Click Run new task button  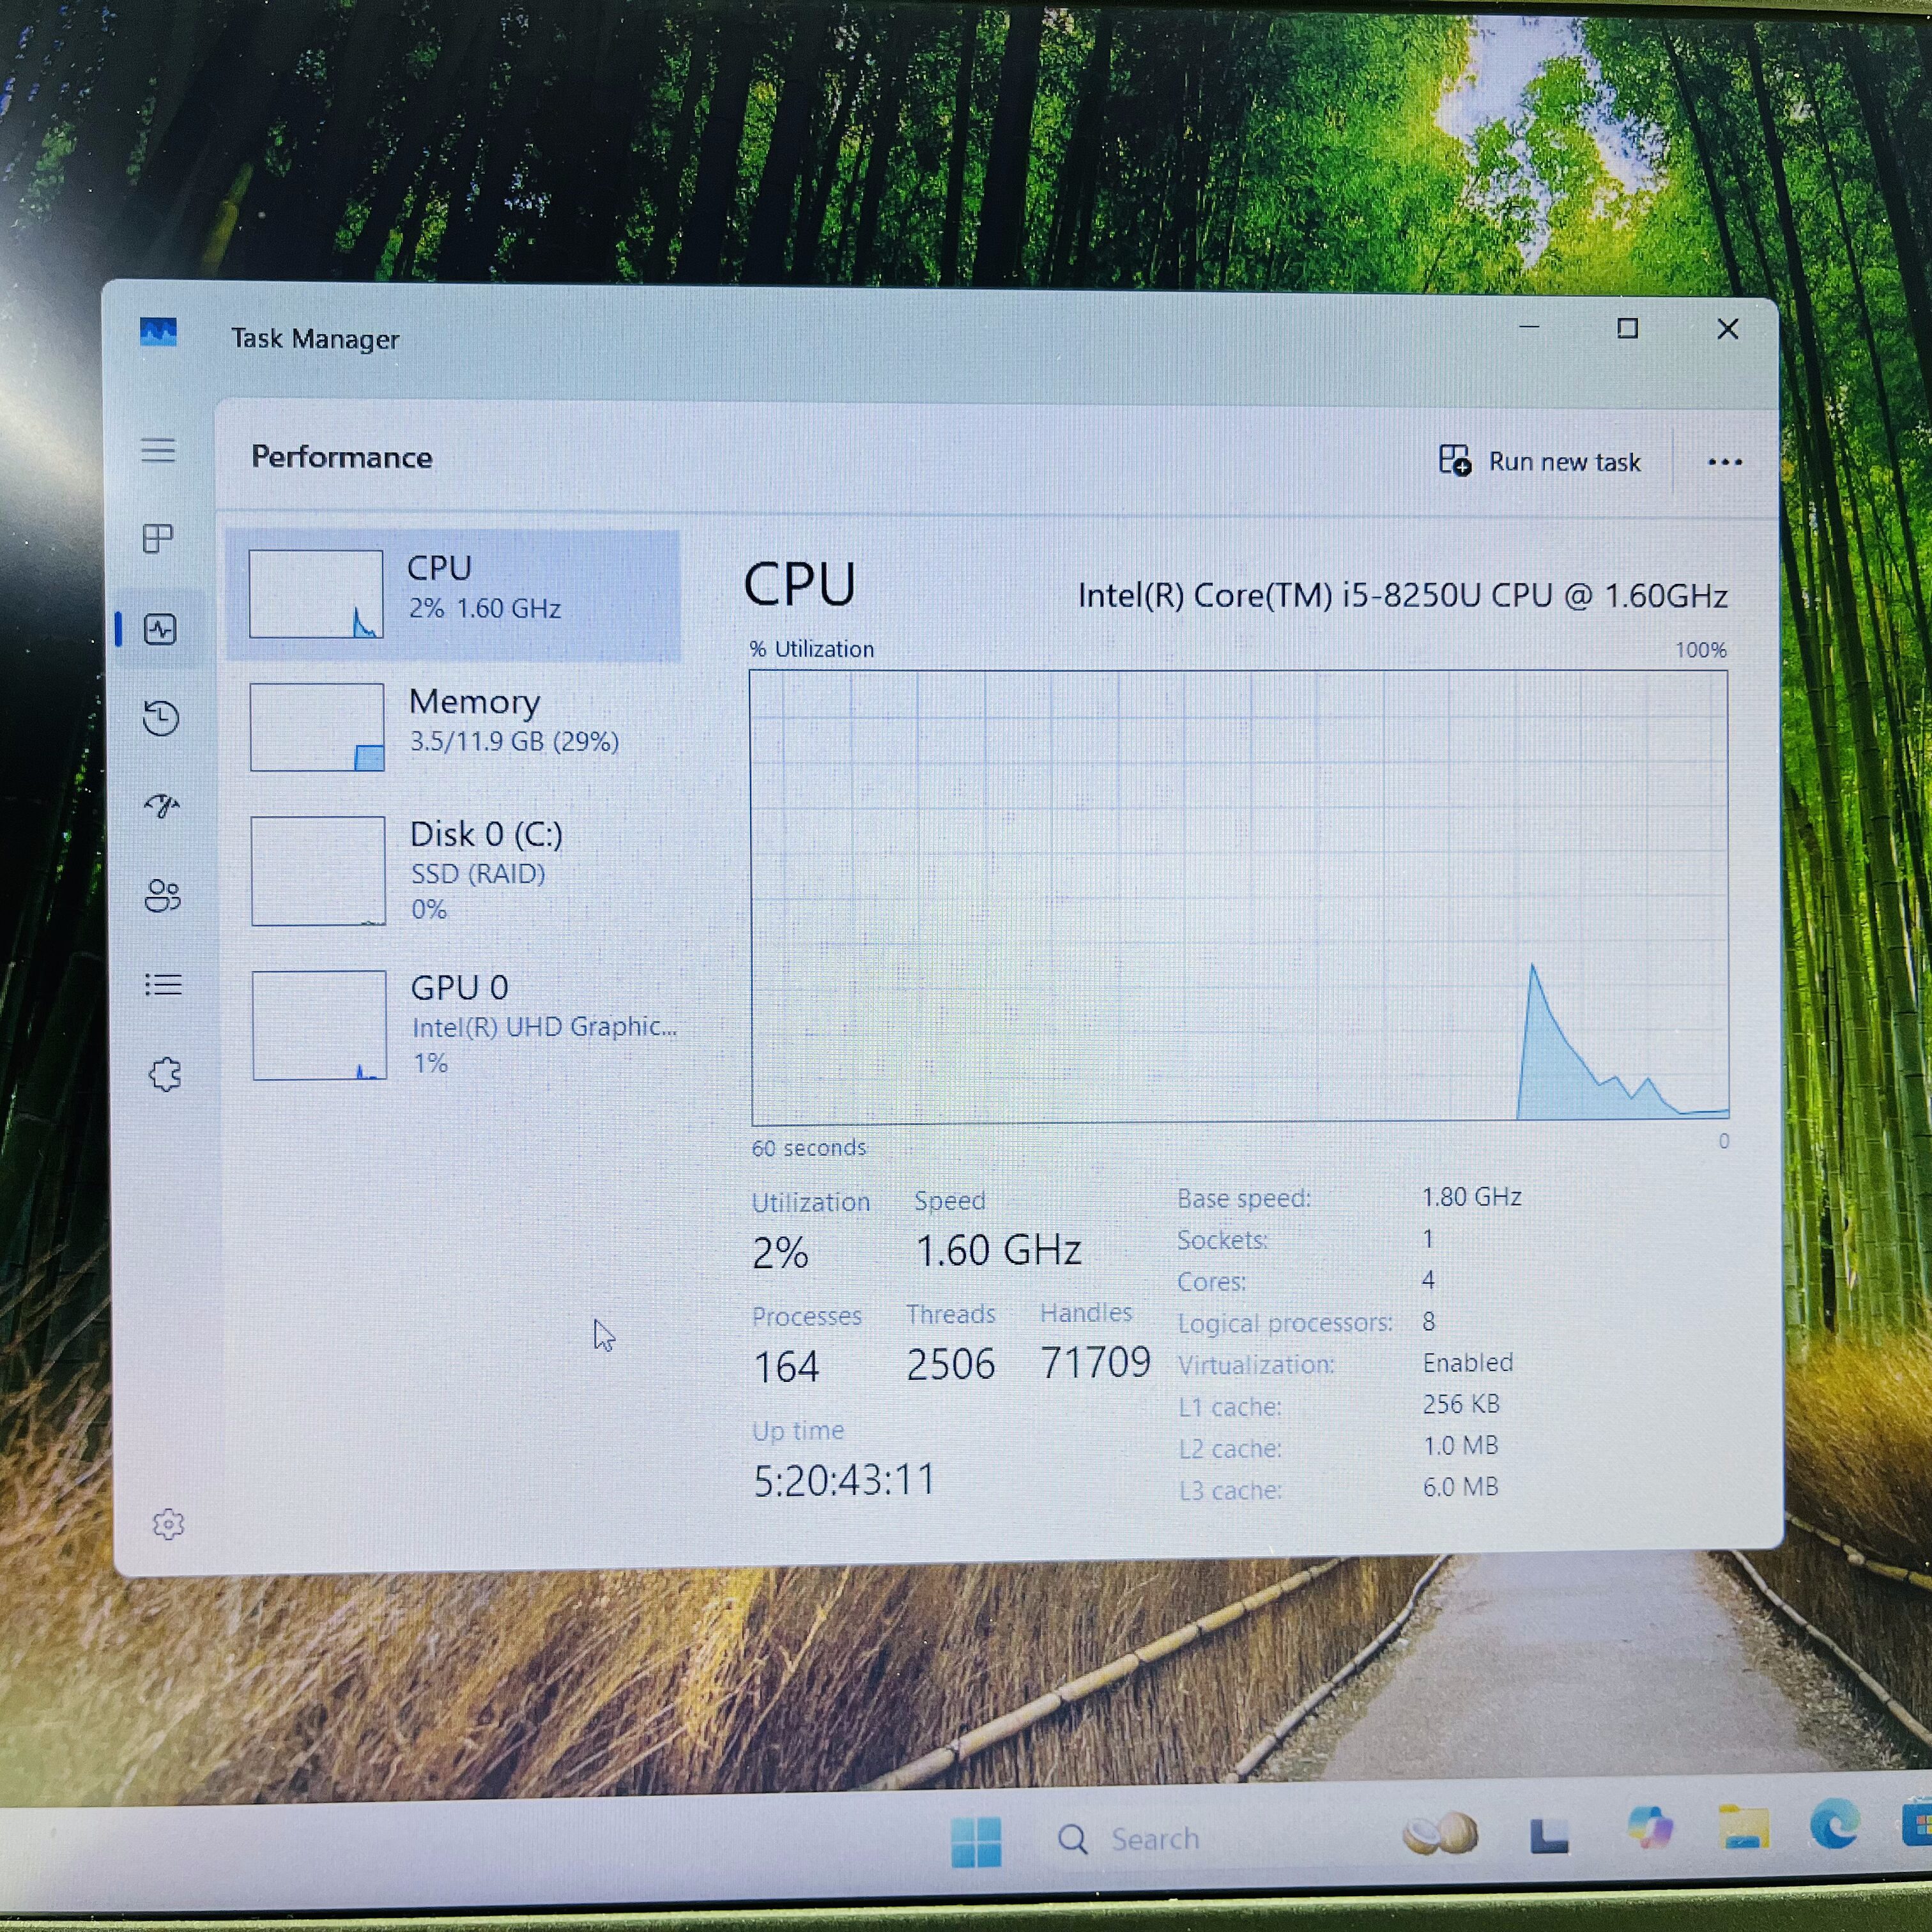1539,461
